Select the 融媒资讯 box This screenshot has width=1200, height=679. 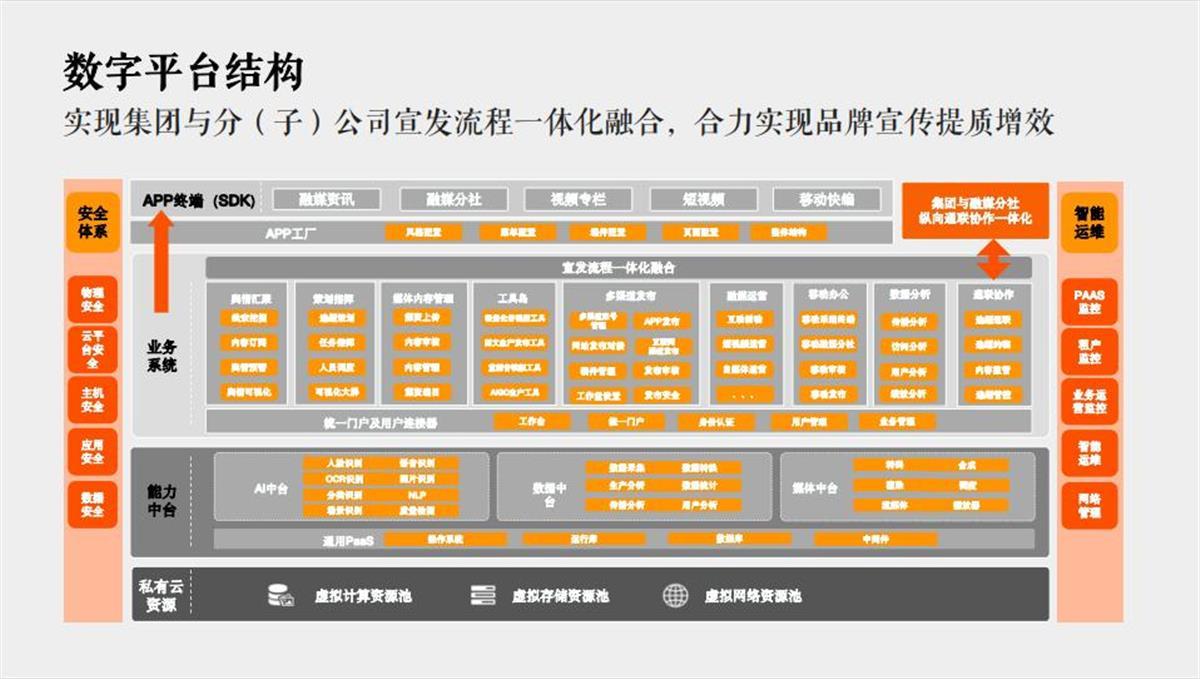click(x=327, y=199)
